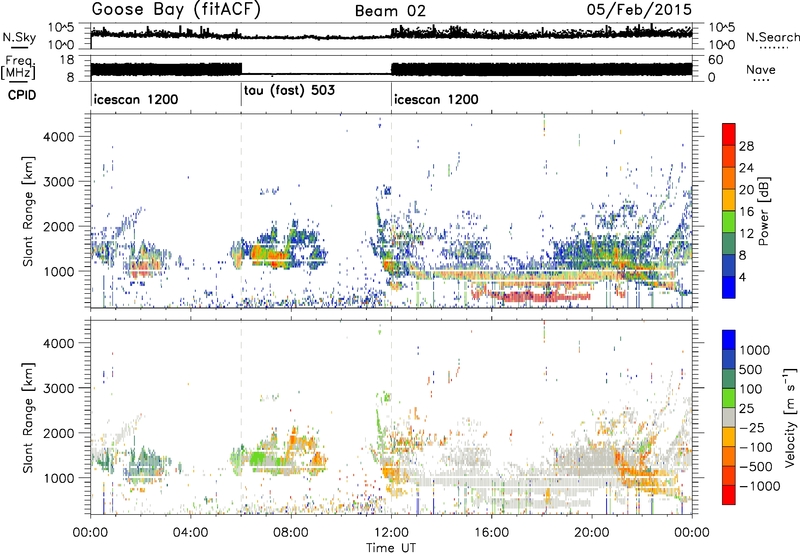Screen dimensions: 800x554
Task: Click the date '05/Feb/2015'
Action: pos(639,10)
